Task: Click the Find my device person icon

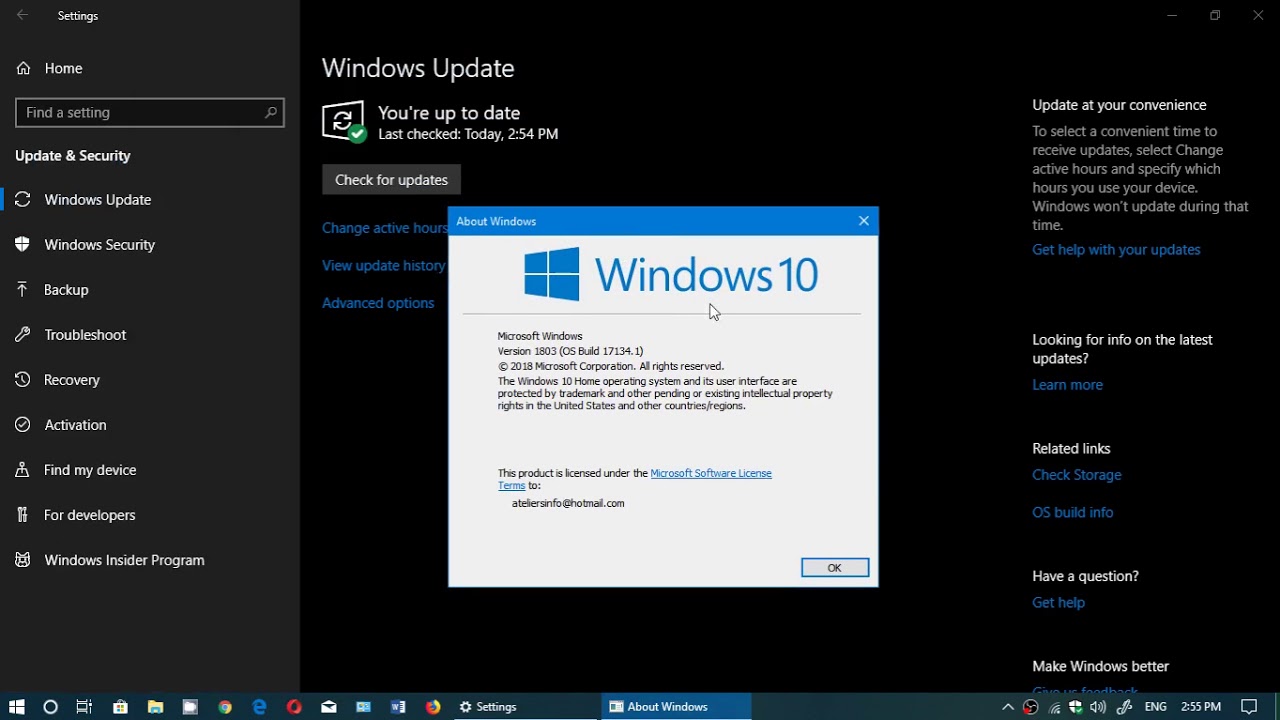Action: click(23, 470)
